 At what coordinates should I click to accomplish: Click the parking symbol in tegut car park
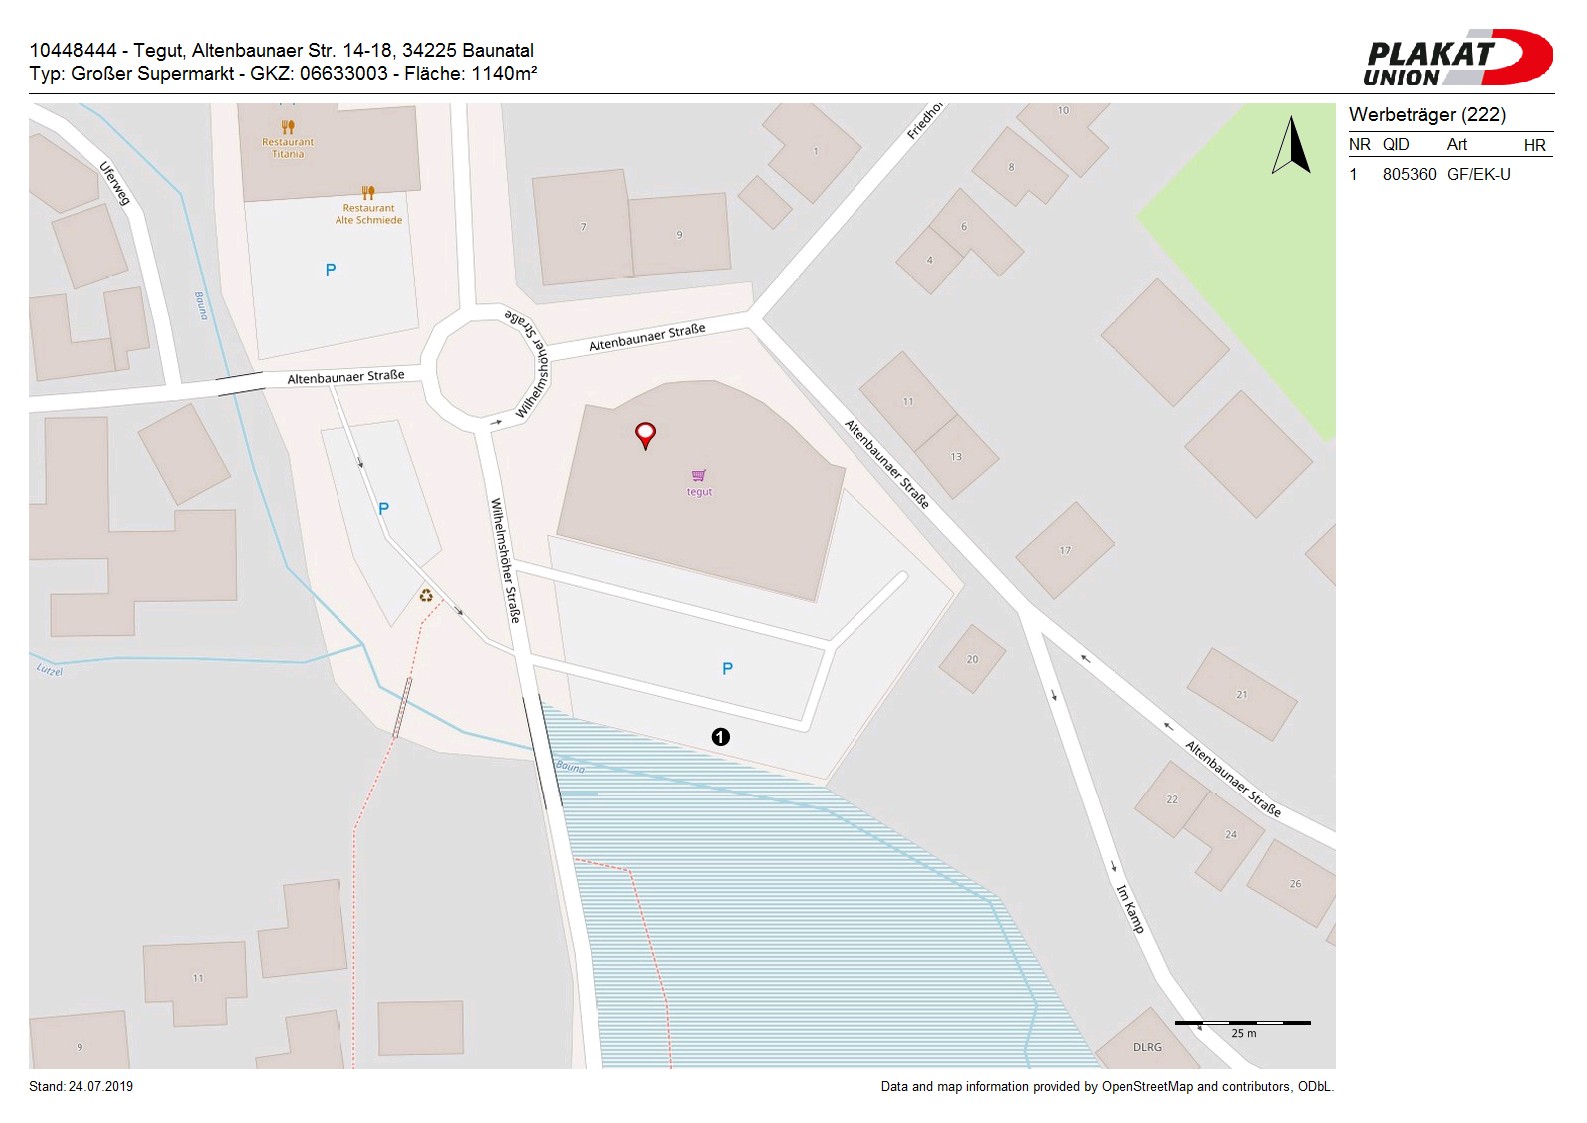click(x=727, y=668)
